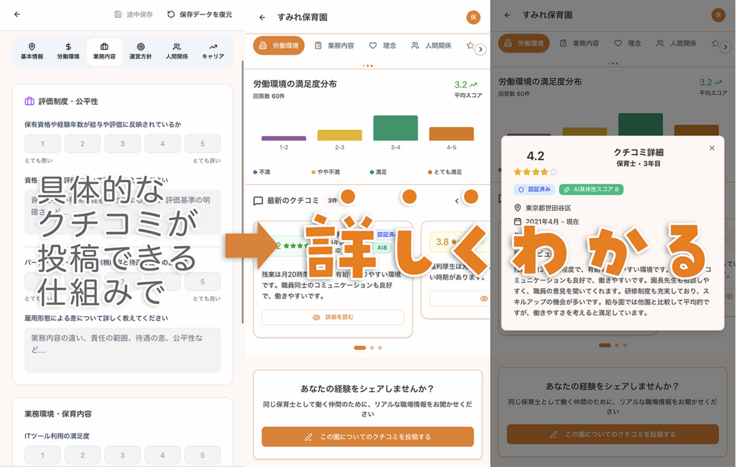Image resolution: width=736 pixels, height=467 pixels.
Task: Click the eye icon on second review card
Action: [x=484, y=299]
